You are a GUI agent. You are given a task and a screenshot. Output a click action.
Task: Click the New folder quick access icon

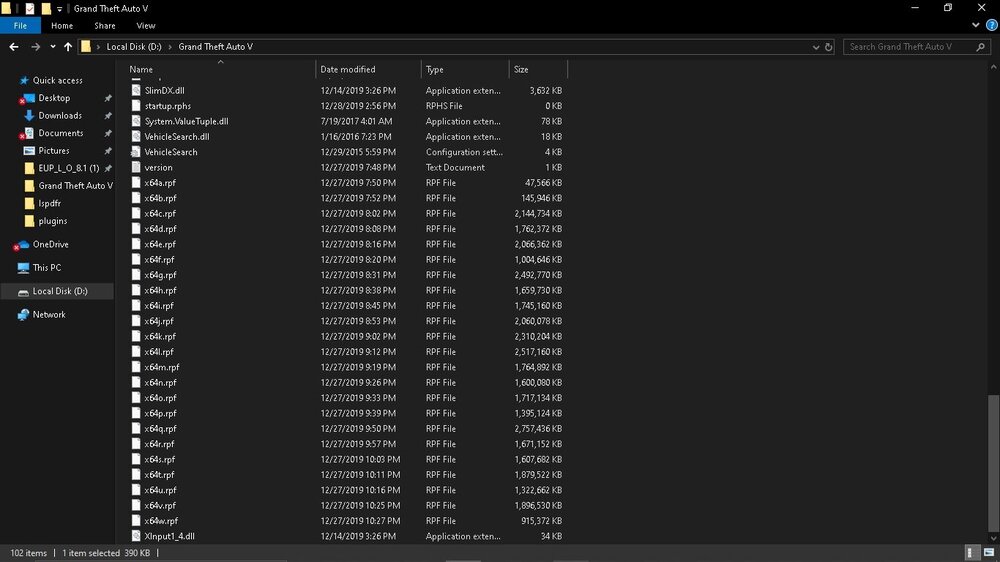tap(46, 8)
